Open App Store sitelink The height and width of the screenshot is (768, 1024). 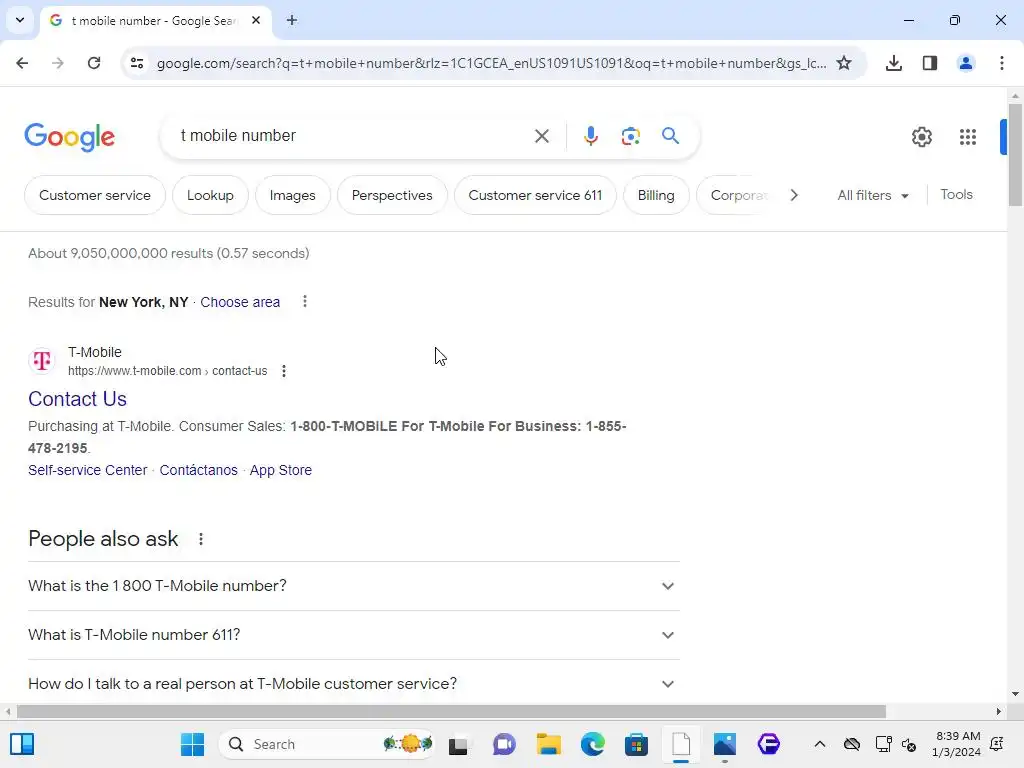pyautogui.click(x=281, y=470)
